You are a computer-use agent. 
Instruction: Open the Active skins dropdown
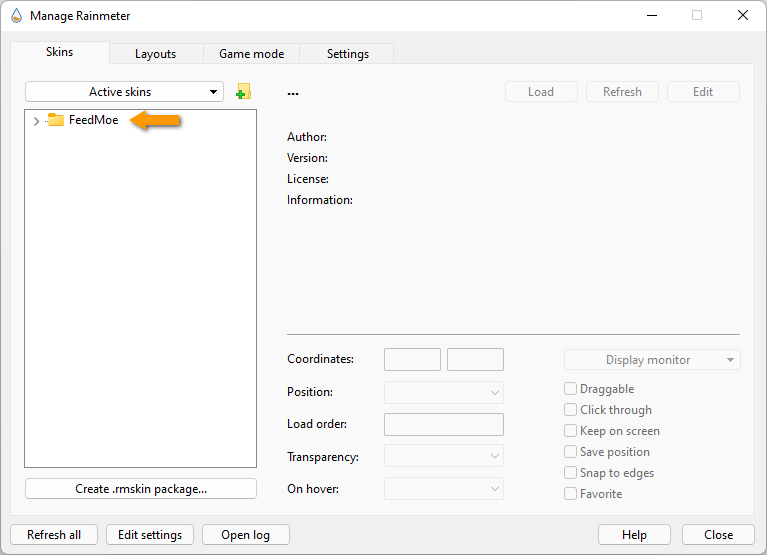click(124, 92)
